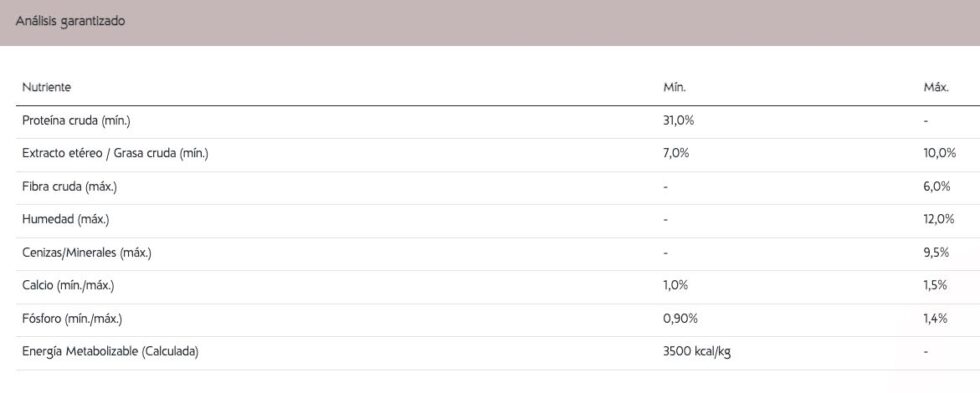Click the 1,5% calcium maximum value
980x393 pixels.
click(934, 286)
